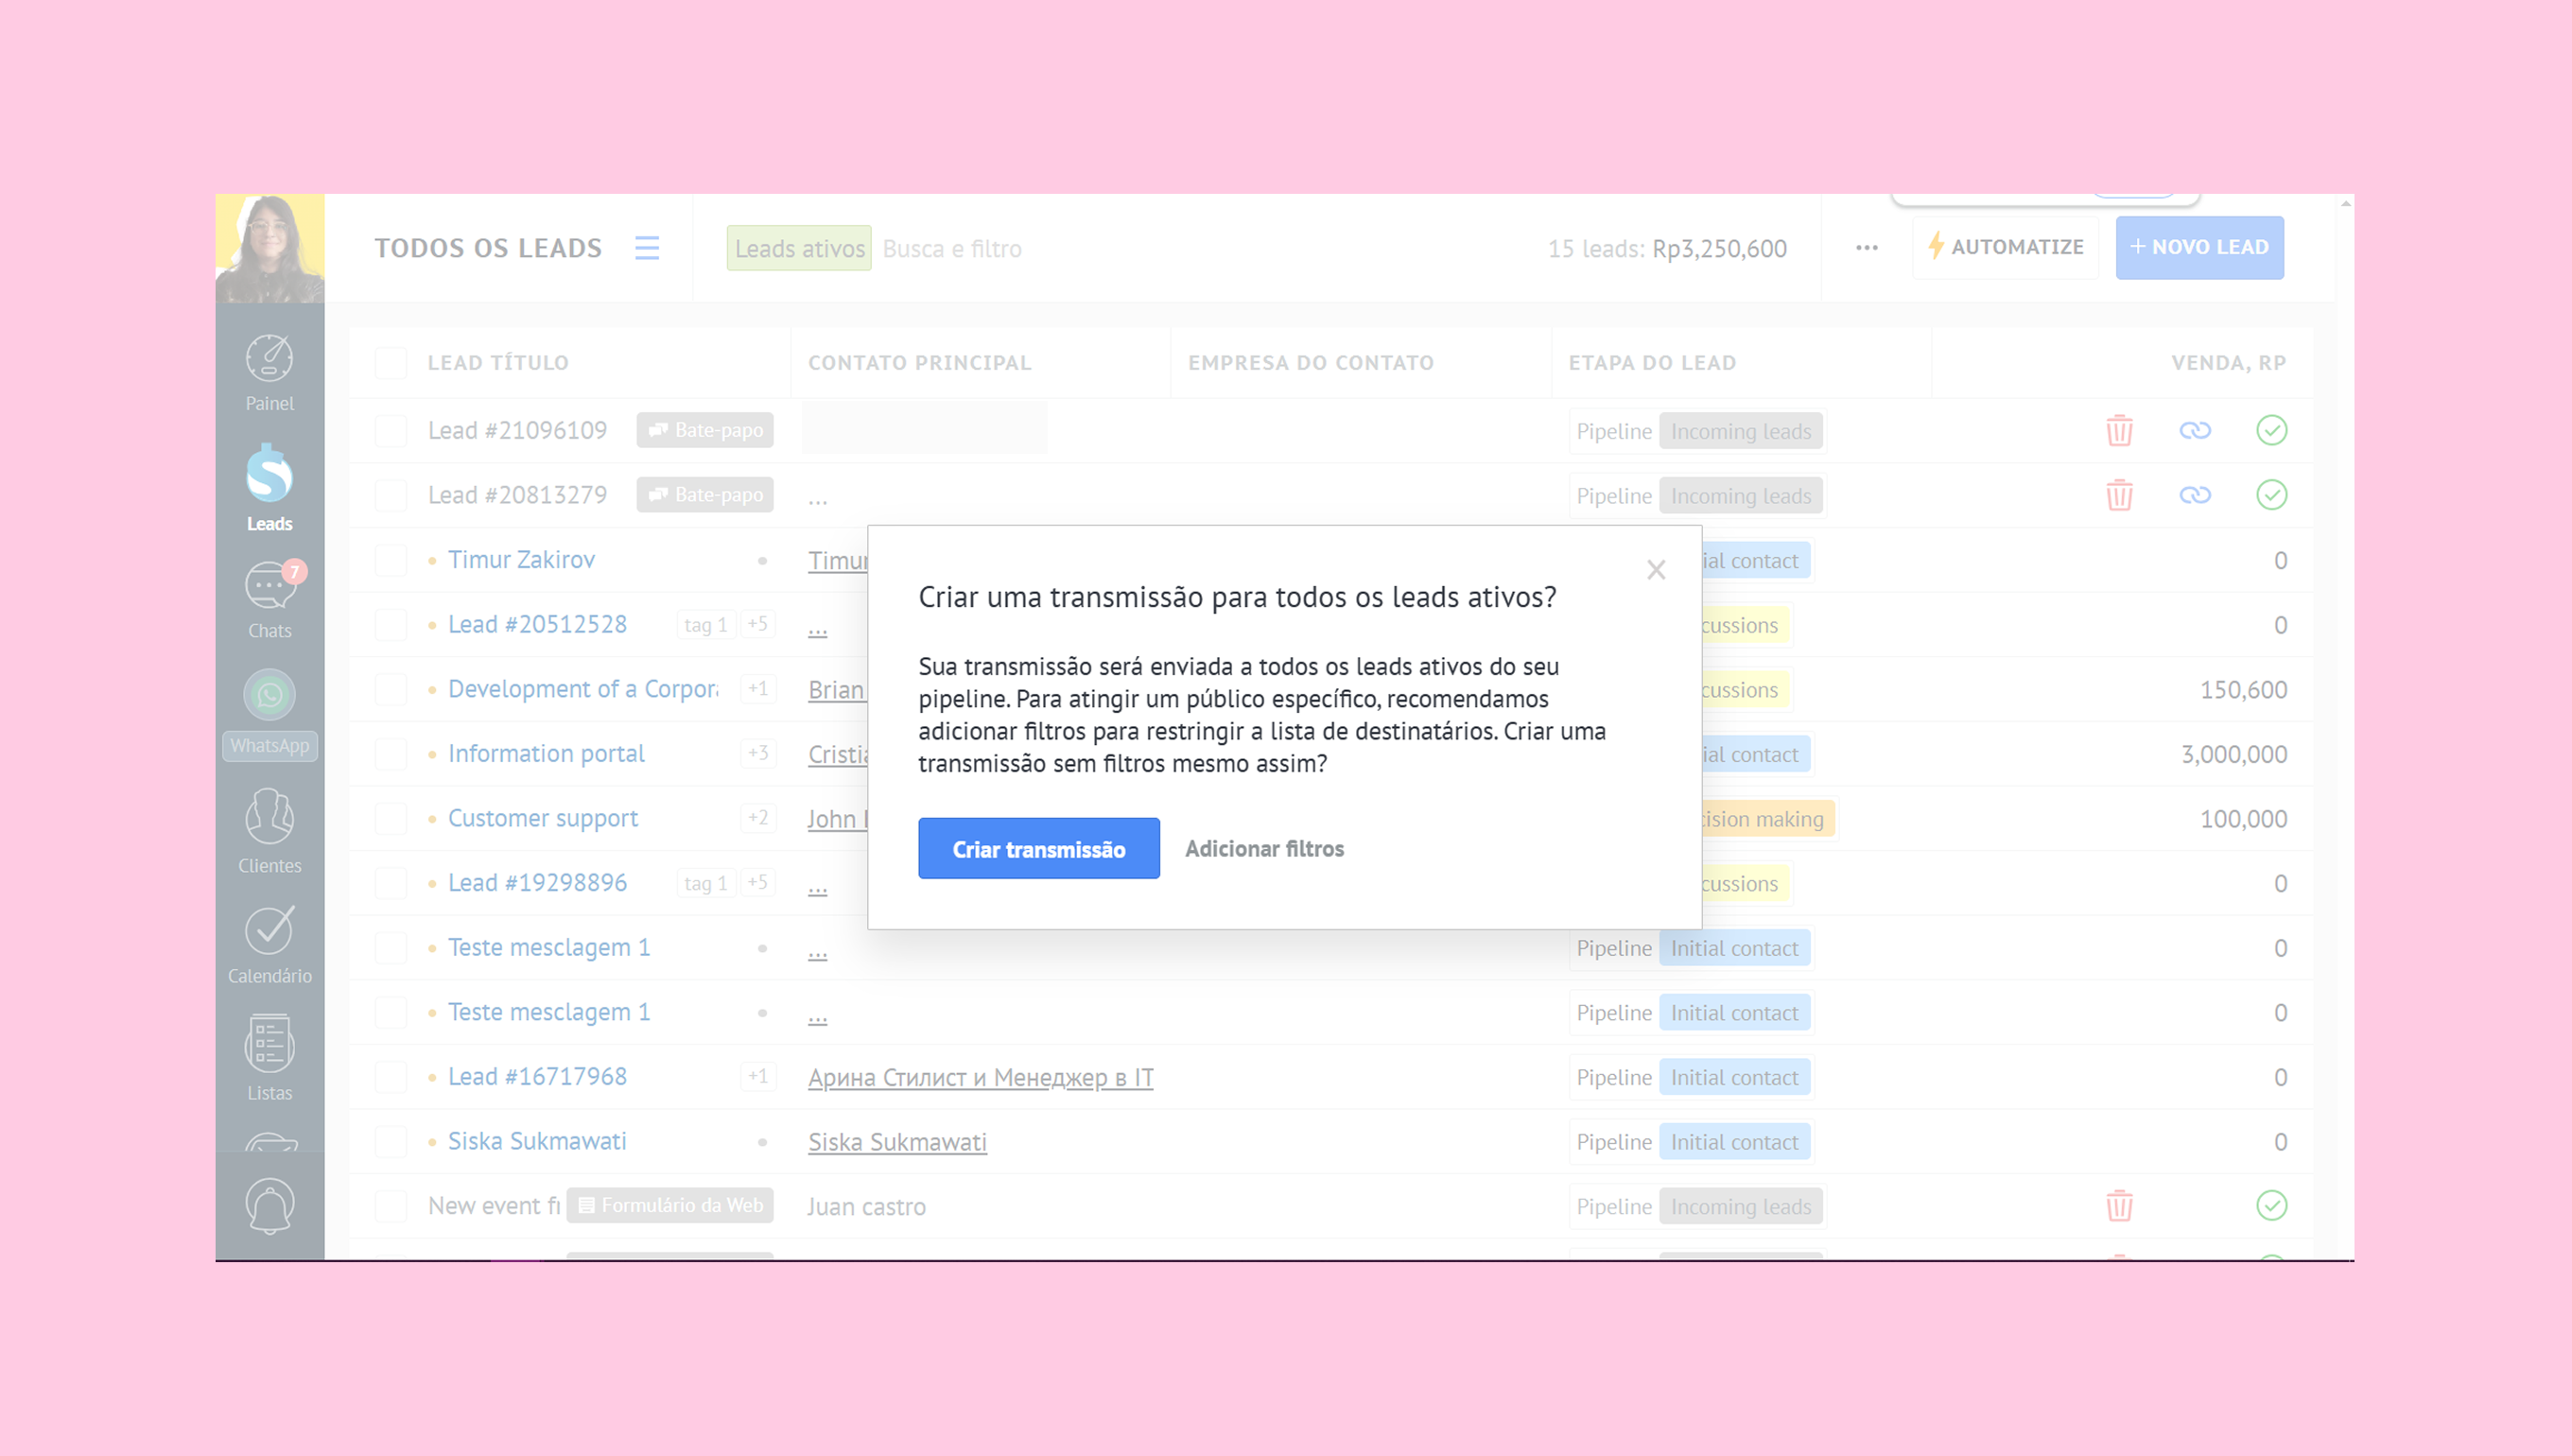2572x1456 pixels.
Task: Click the NOVO LEAD button
Action: [2199, 247]
